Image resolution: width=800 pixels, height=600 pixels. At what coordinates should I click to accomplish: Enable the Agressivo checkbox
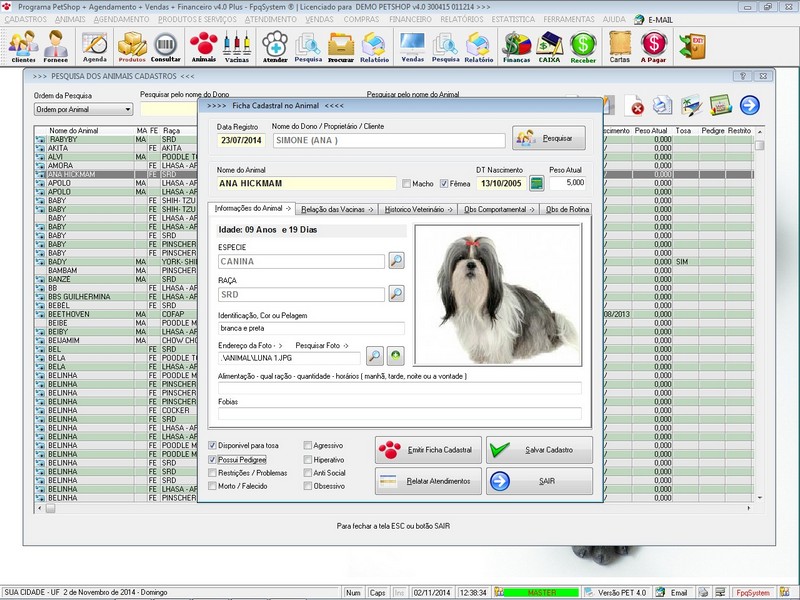tap(308, 445)
